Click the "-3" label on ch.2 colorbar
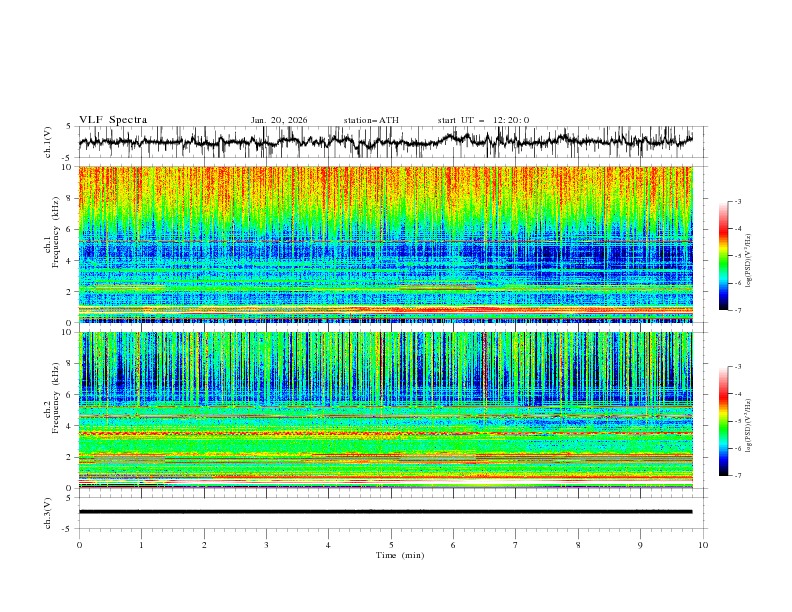This screenshot has width=792, height=612. (x=738, y=367)
